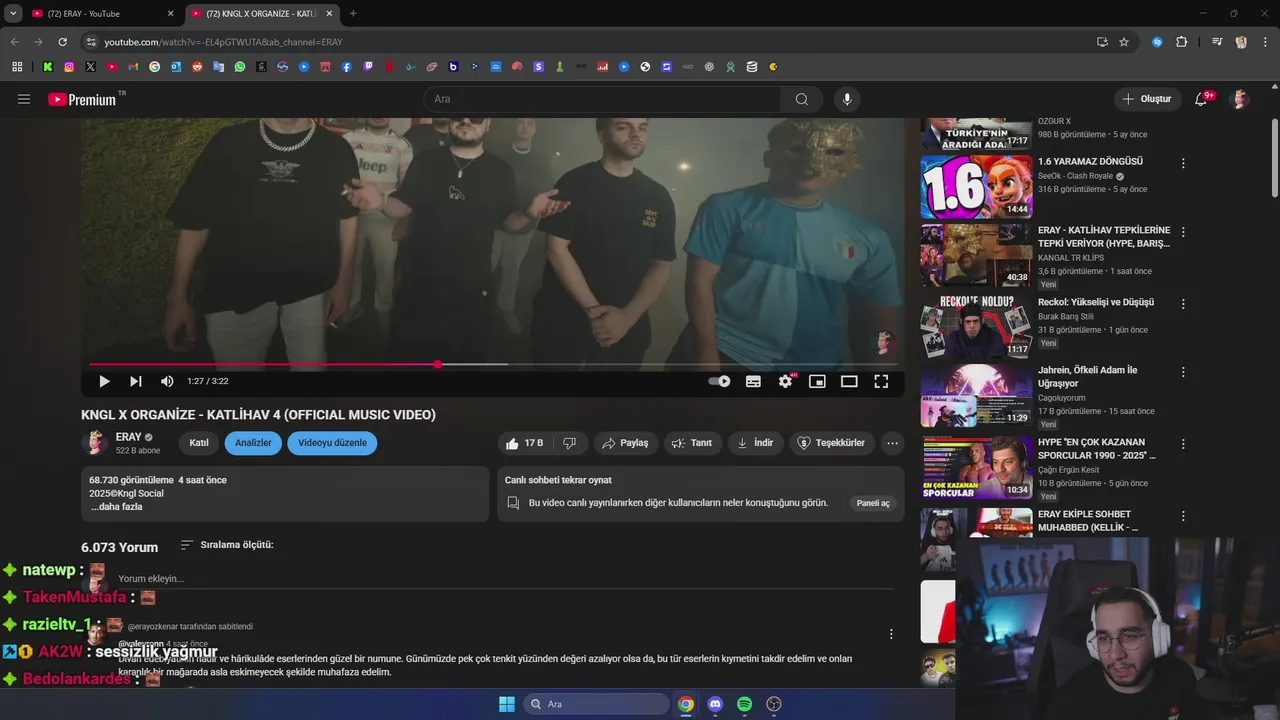Screen dimensions: 1280x720
Task: Open menu for Reckol: Yükselişi ve Düşüşü
Action: [x=1183, y=304]
